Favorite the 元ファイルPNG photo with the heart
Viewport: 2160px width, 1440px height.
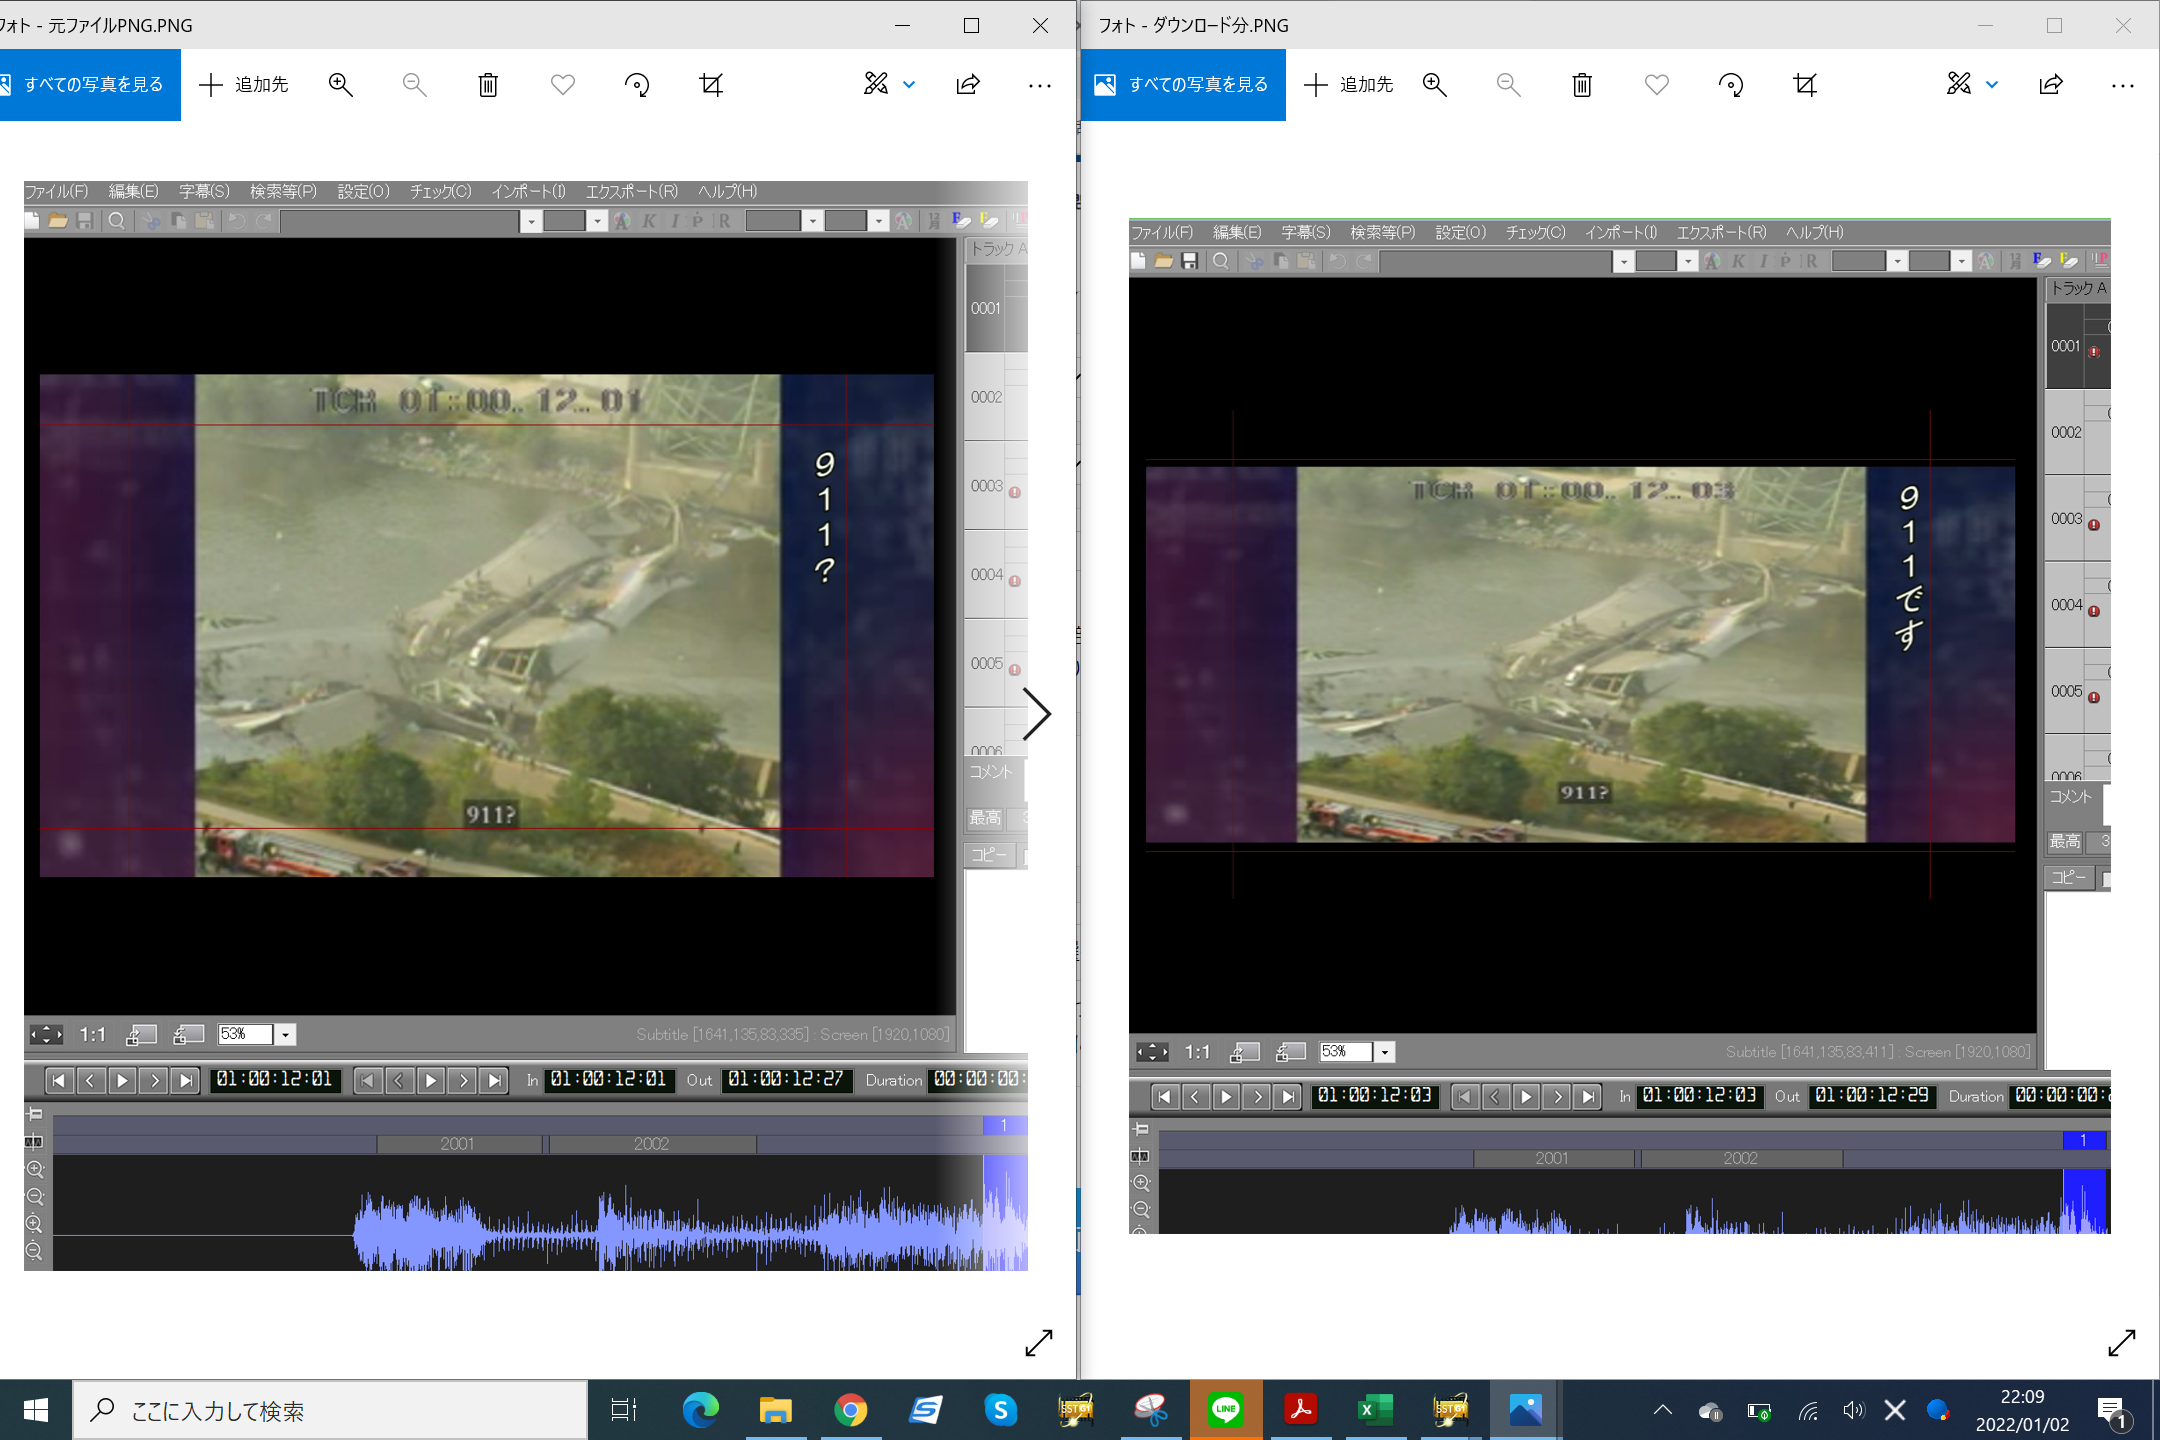pos(563,85)
